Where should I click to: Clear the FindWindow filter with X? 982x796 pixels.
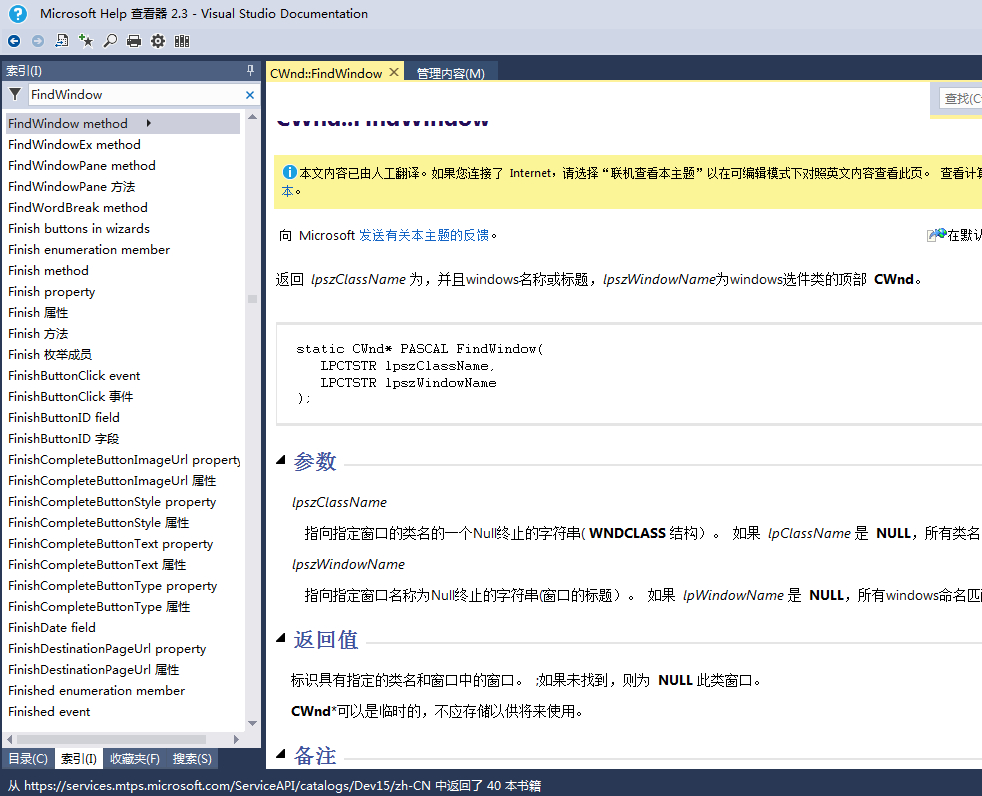[250, 95]
